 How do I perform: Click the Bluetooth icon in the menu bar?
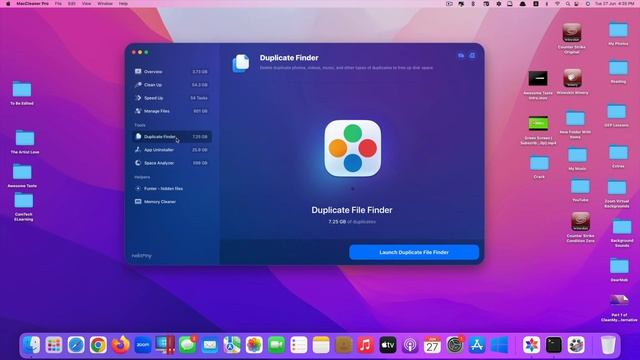(547, 4)
